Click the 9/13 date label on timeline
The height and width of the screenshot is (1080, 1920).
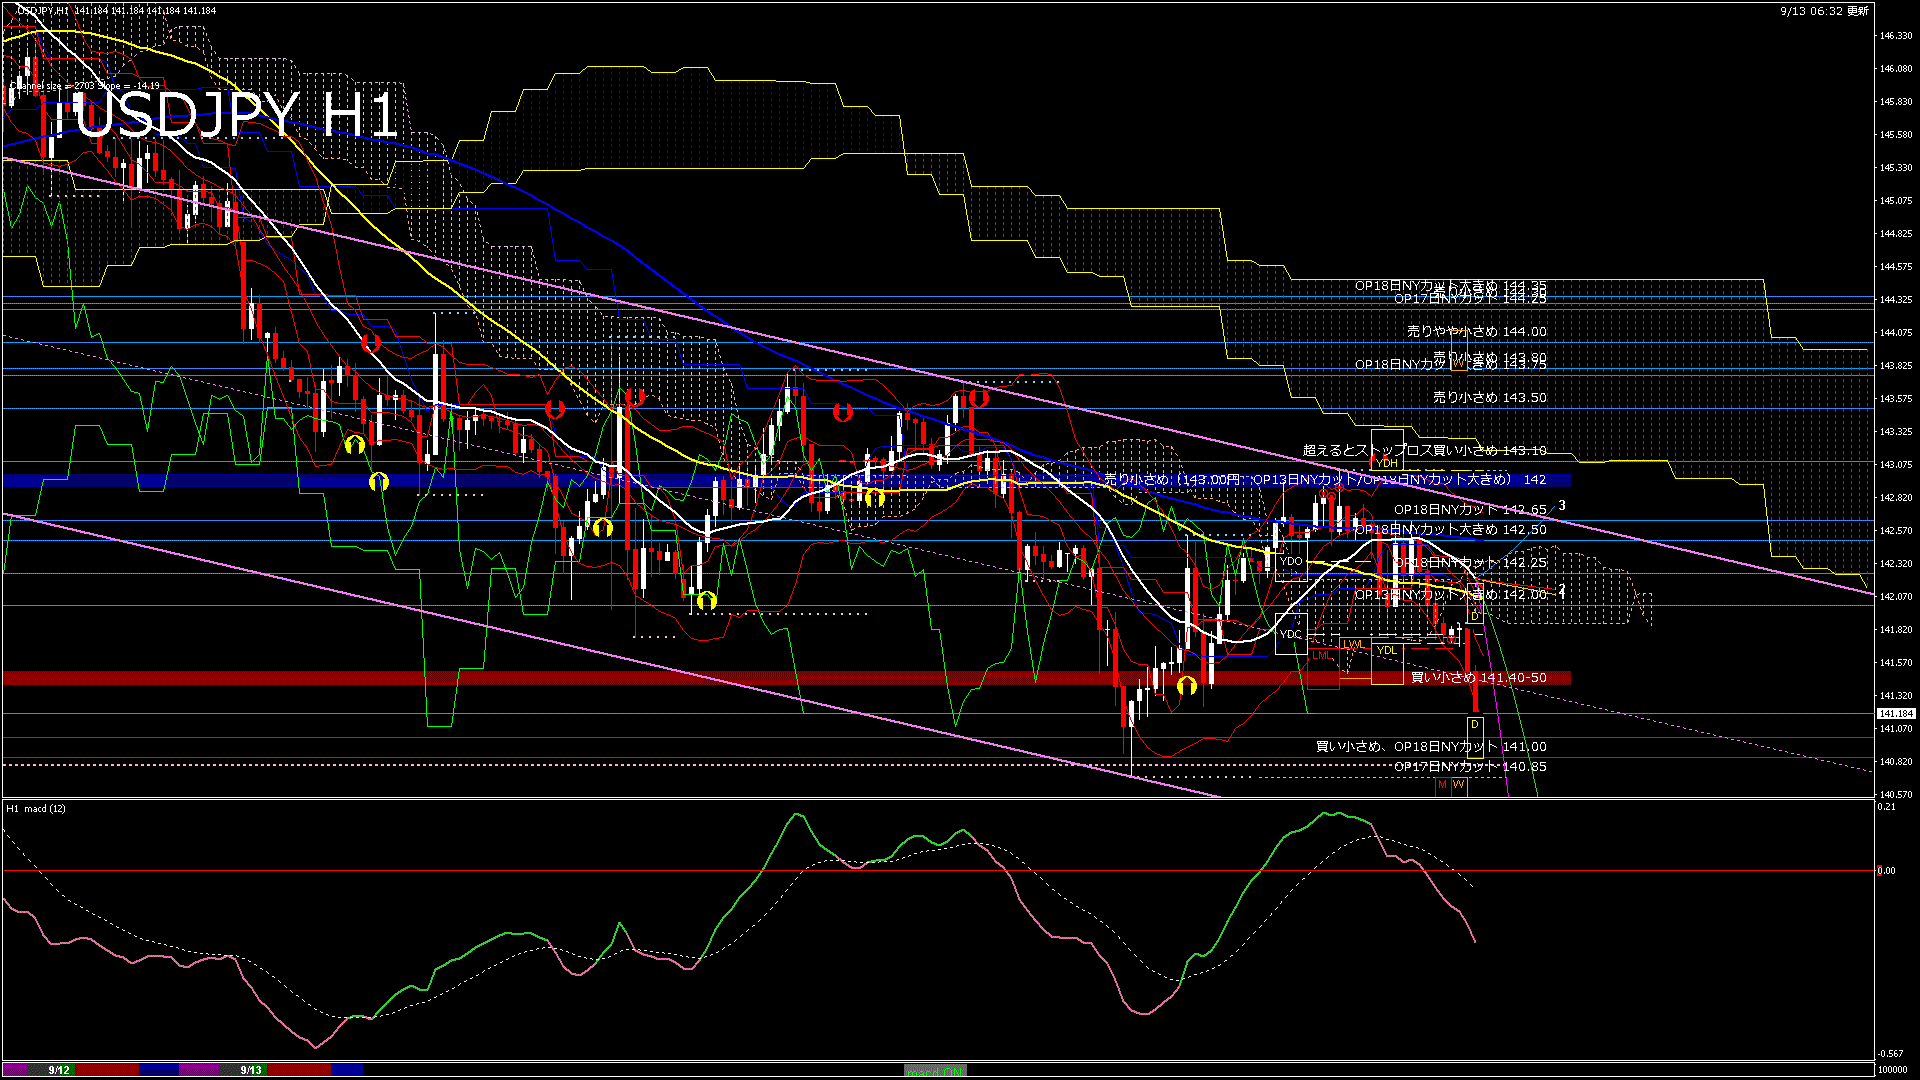tap(251, 1070)
